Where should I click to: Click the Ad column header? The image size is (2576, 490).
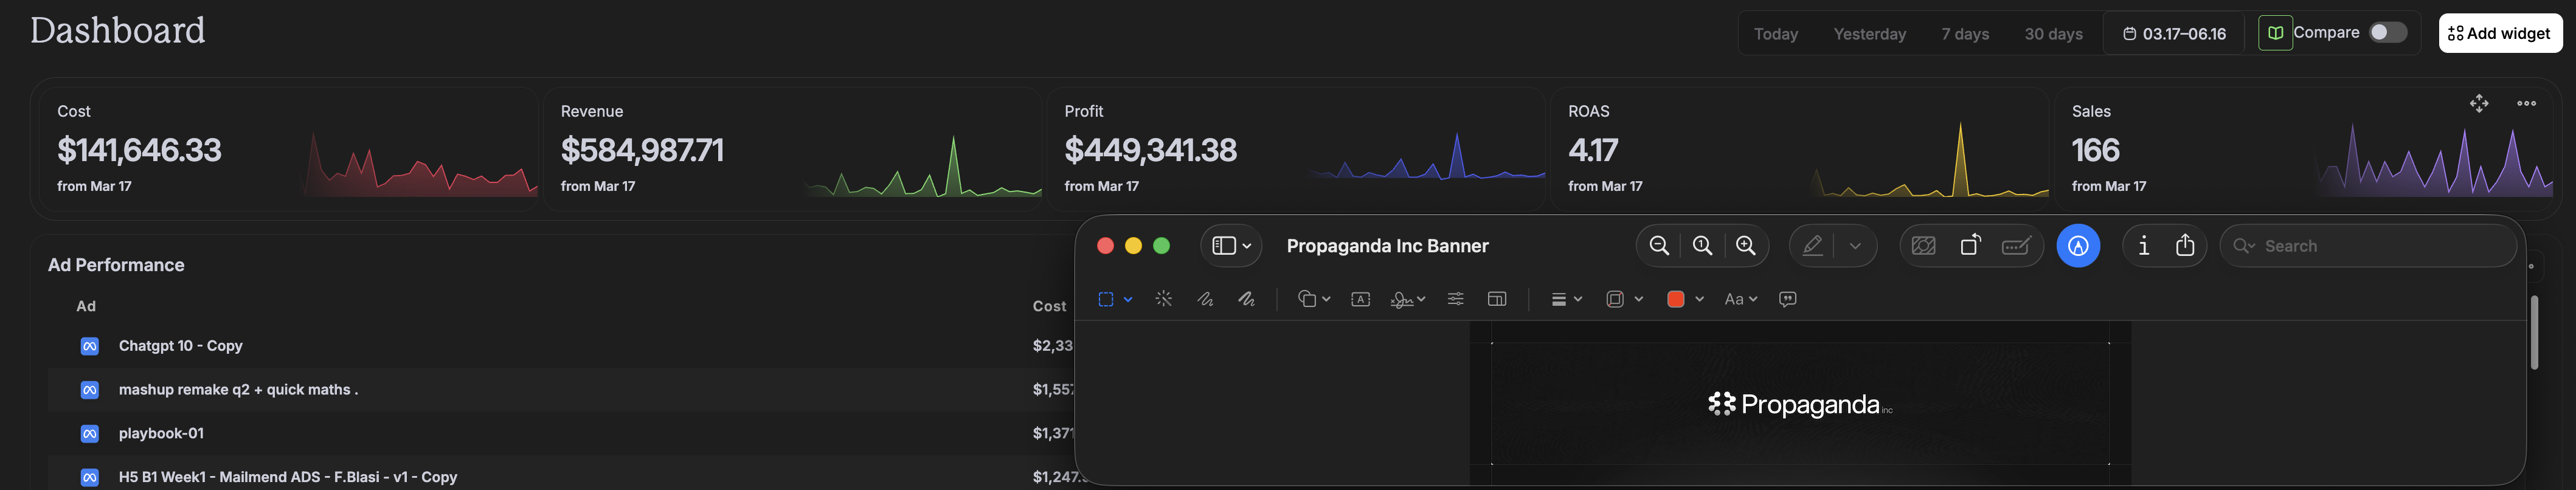point(86,306)
